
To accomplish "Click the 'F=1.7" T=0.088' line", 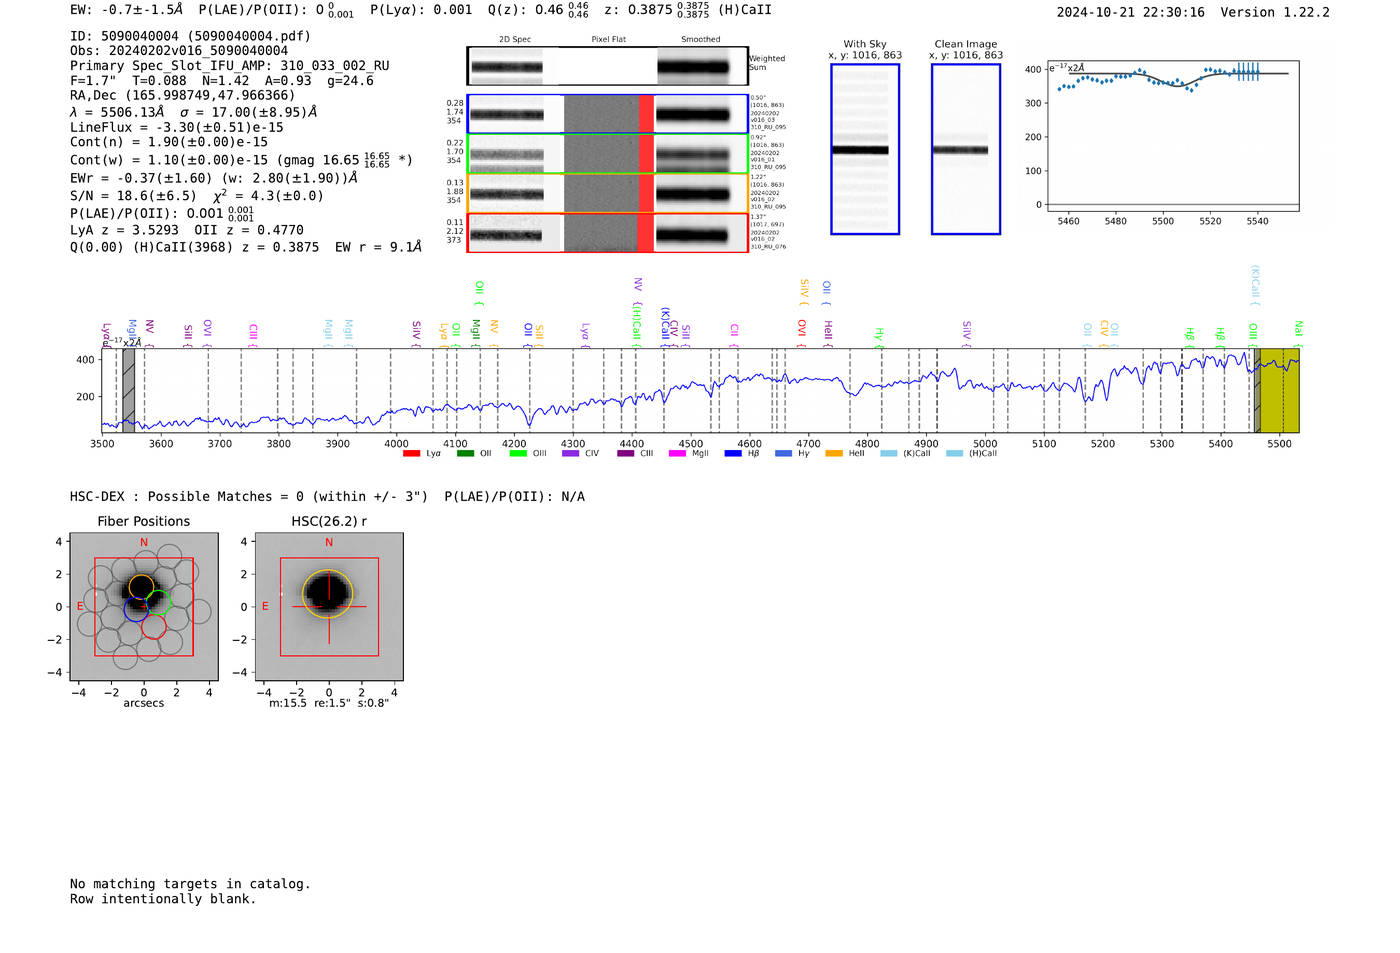I will [x=222, y=81].
